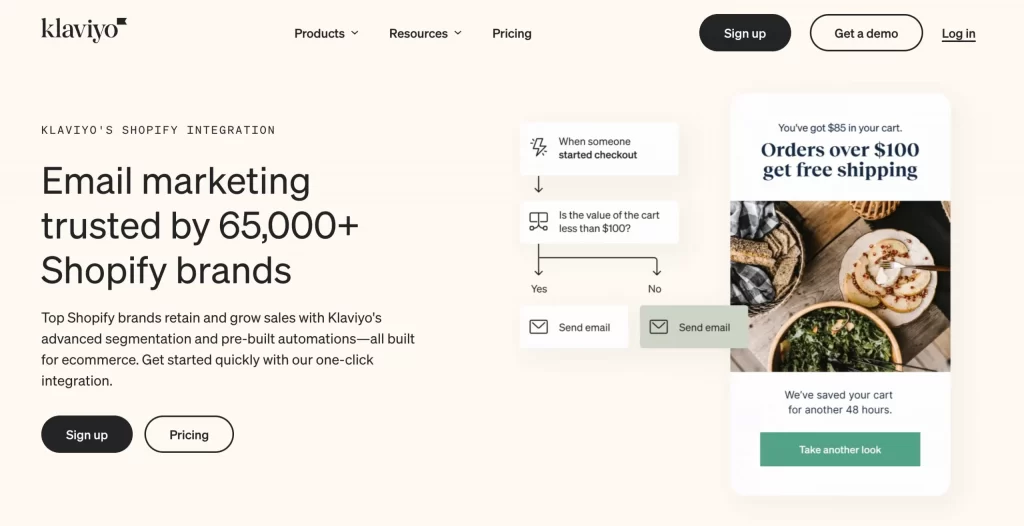Click the Take another look button
Screen dimensions: 1024x526
[x=840, y=450]
